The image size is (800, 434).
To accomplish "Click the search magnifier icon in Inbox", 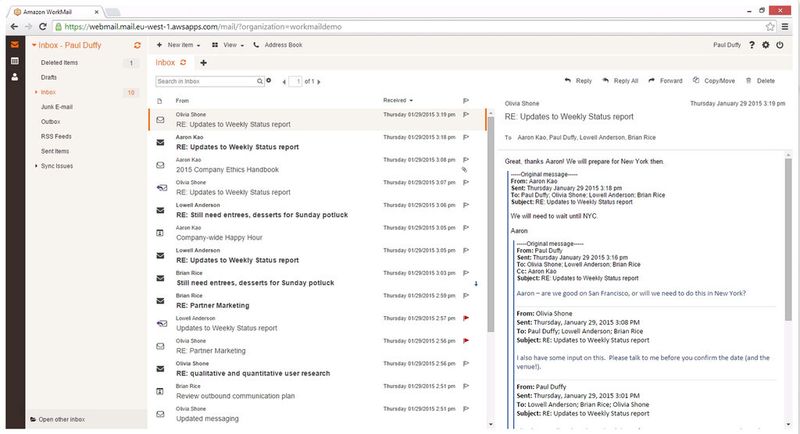I will pyautogui.click(x=258, y=80).
